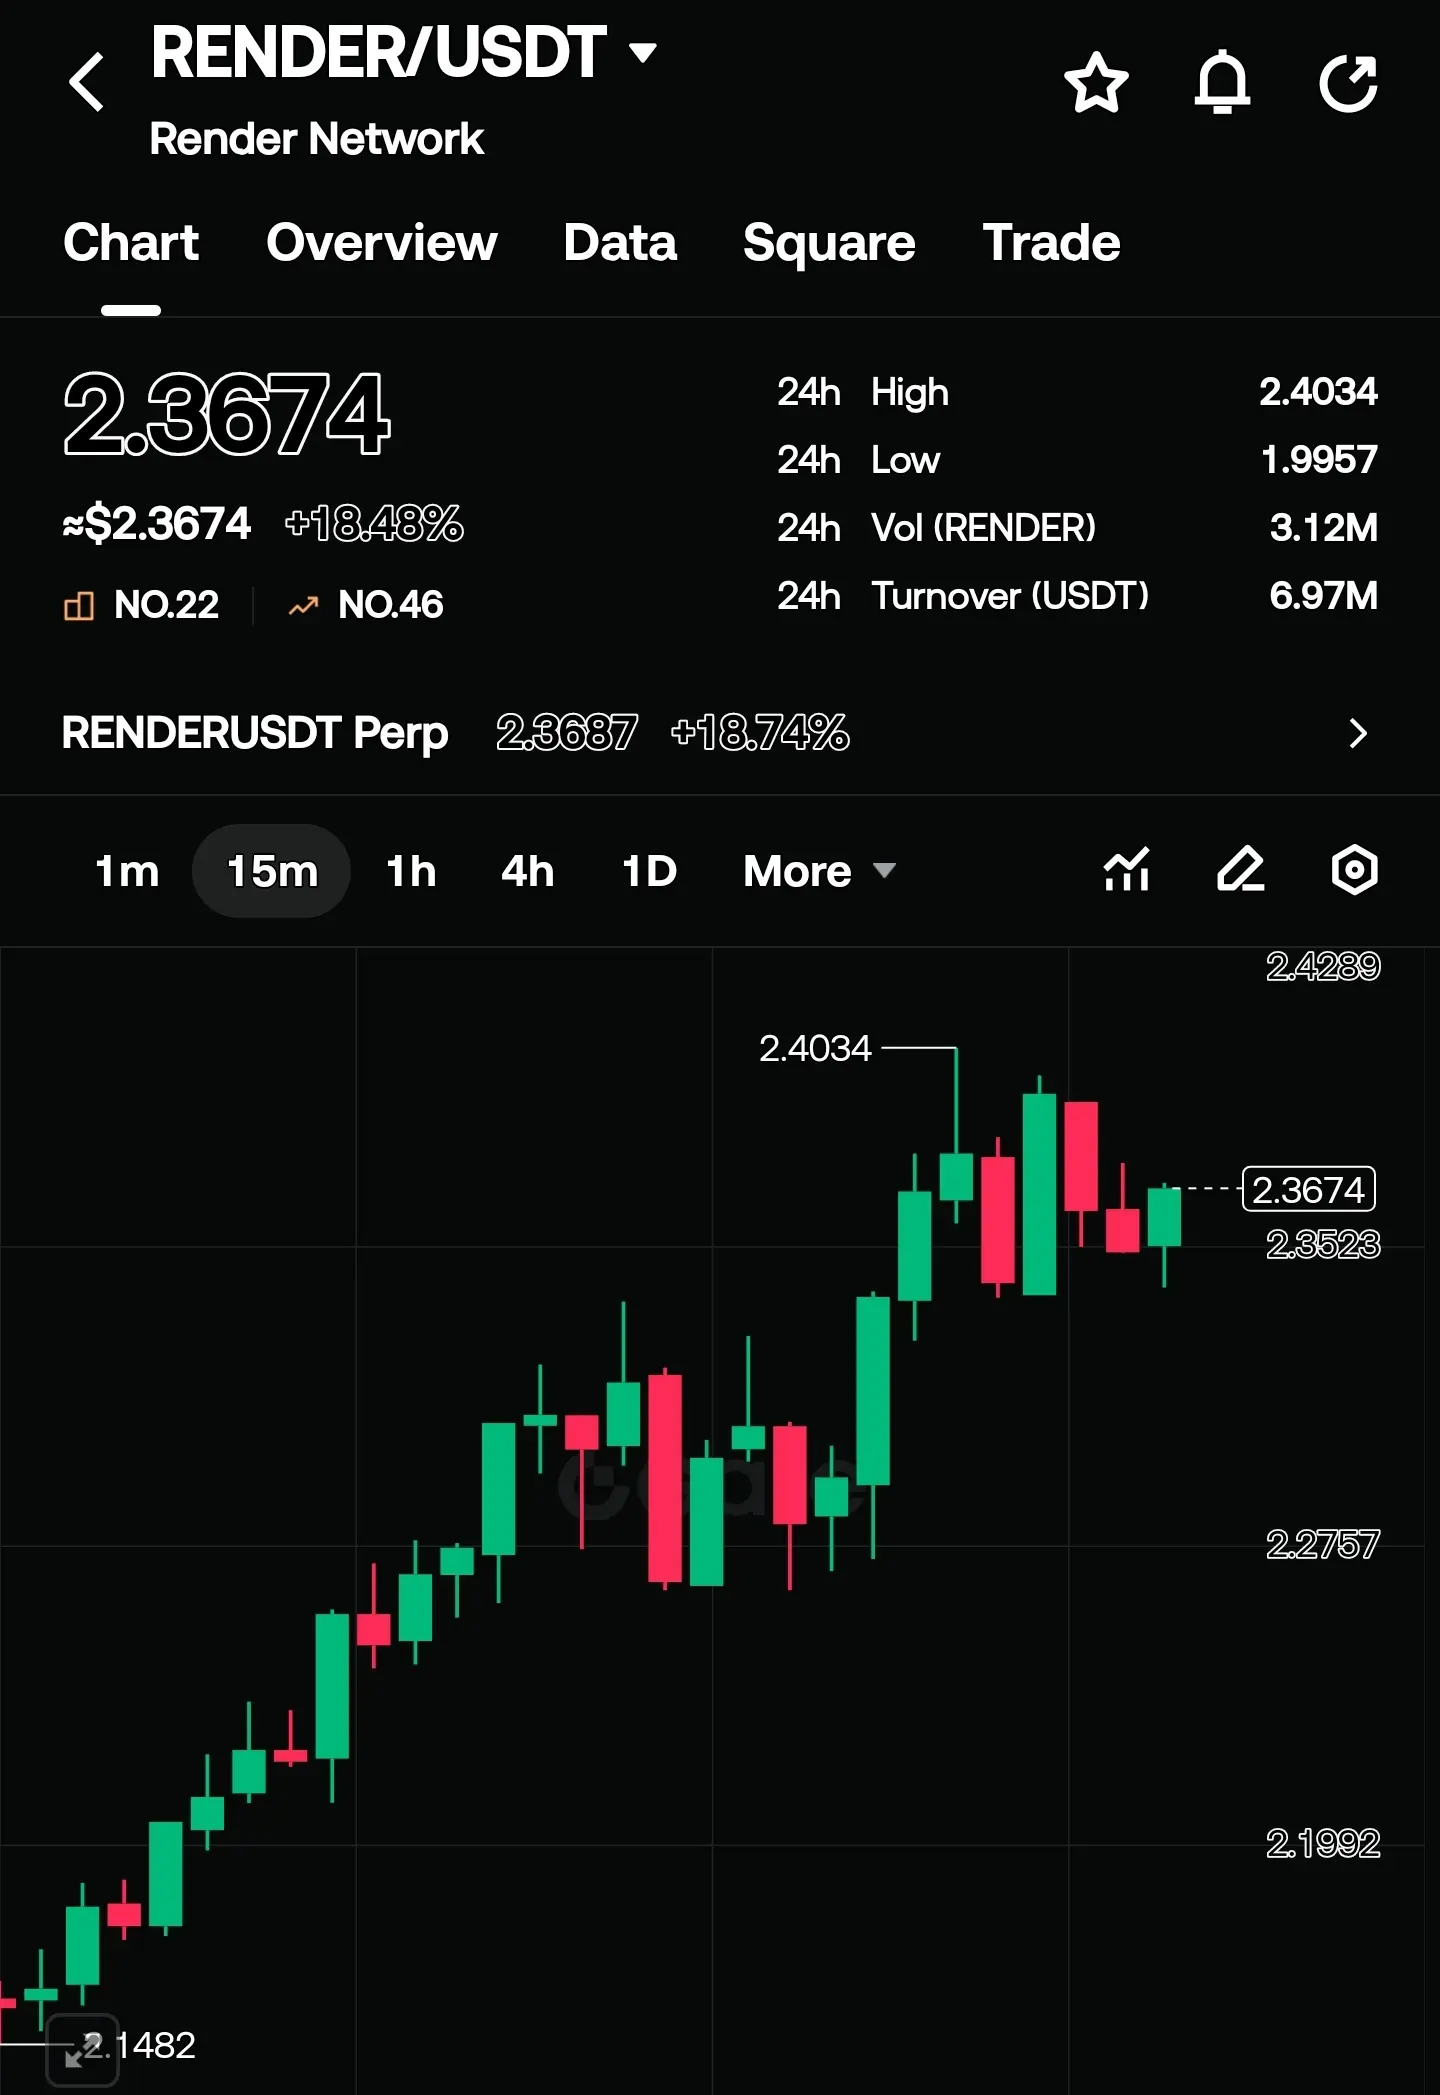The width and height of the screenshot is (1440, 2095).
Task: Tap the 2.3523 price axis label
Action: coord(1323,1244)
